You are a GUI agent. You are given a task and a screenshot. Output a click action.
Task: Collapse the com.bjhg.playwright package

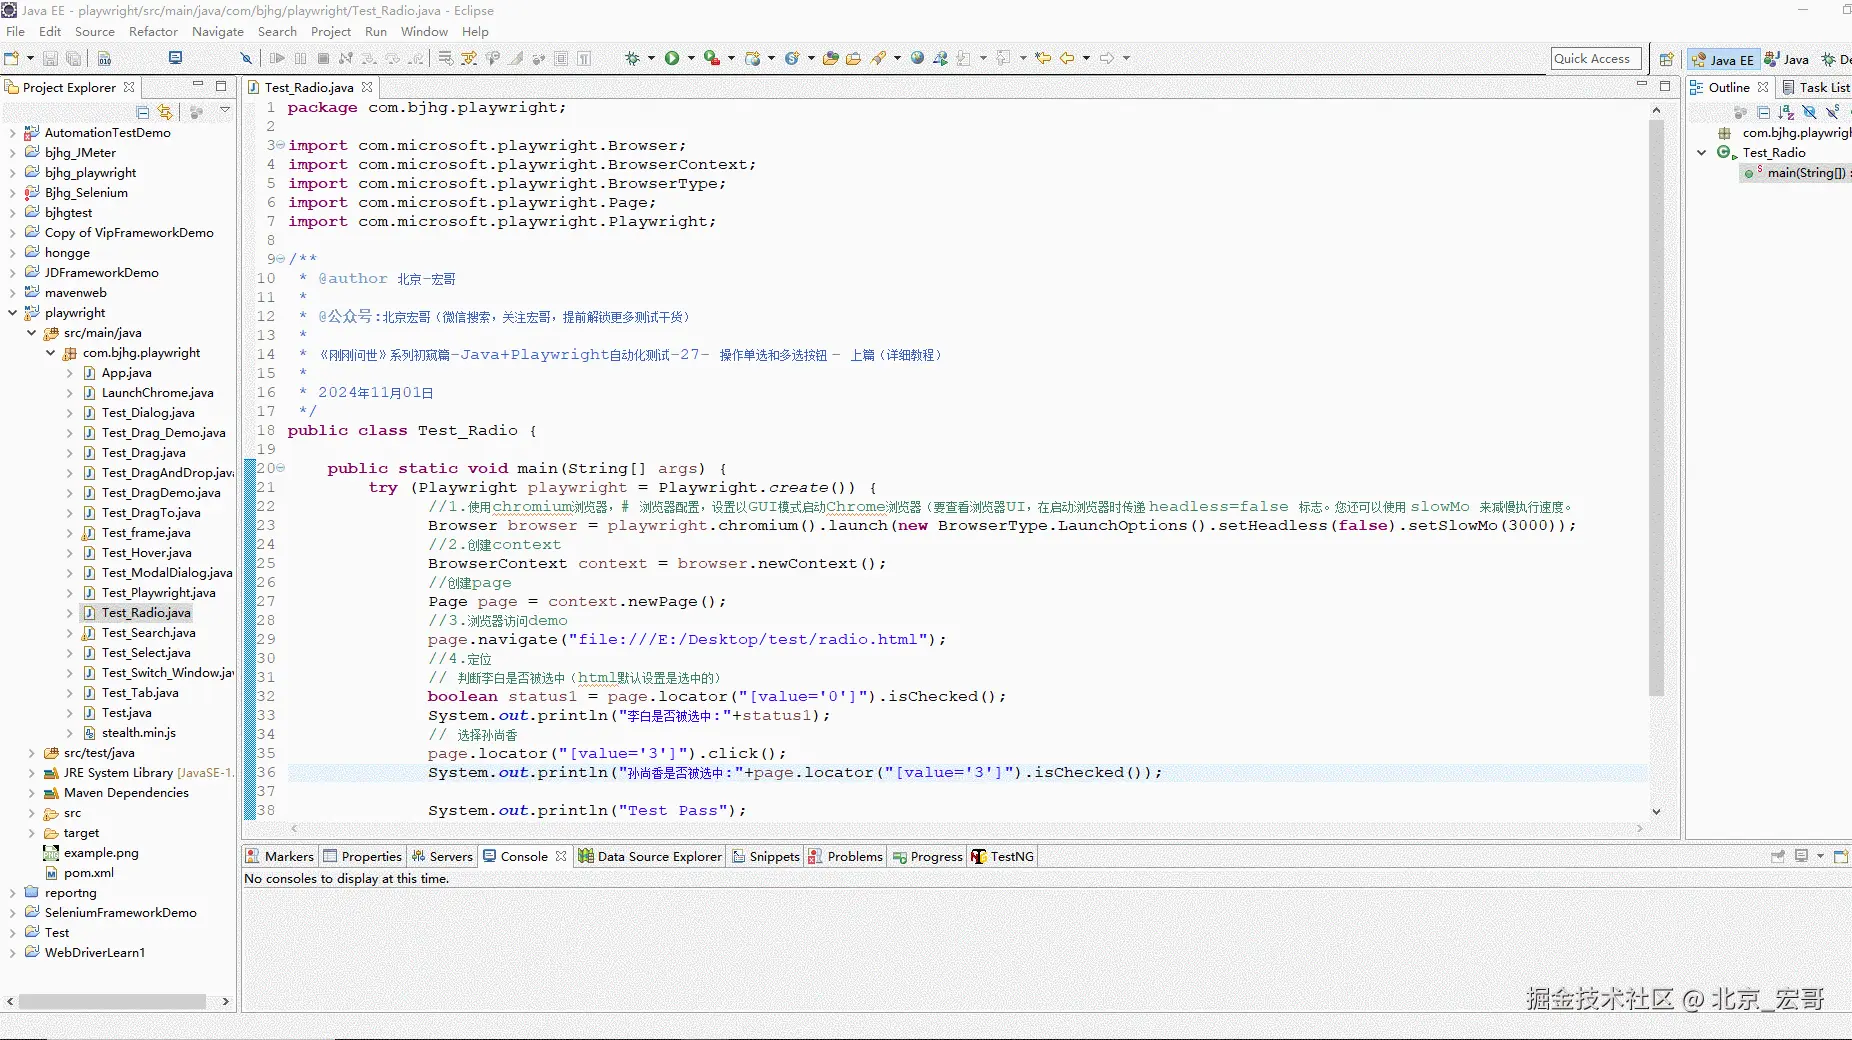coord(50,353)
